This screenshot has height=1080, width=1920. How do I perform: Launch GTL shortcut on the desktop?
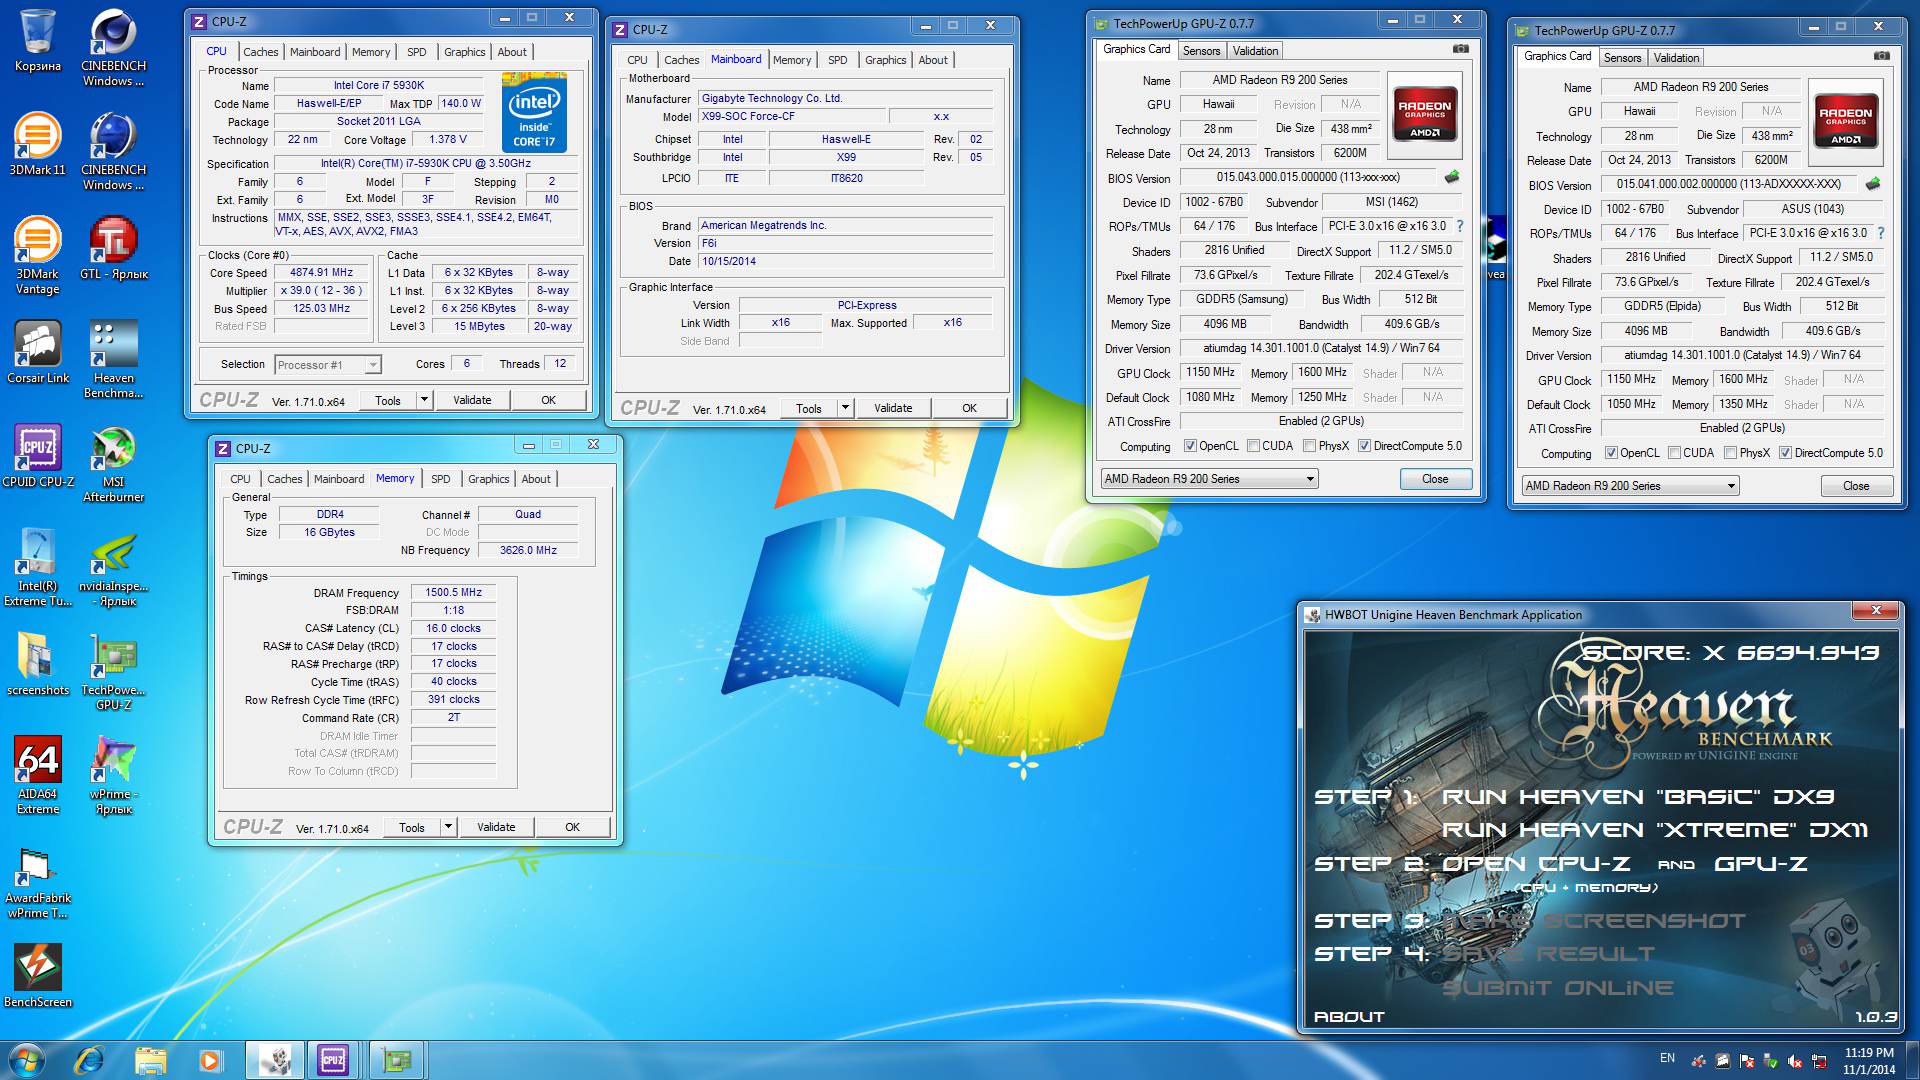114,247
